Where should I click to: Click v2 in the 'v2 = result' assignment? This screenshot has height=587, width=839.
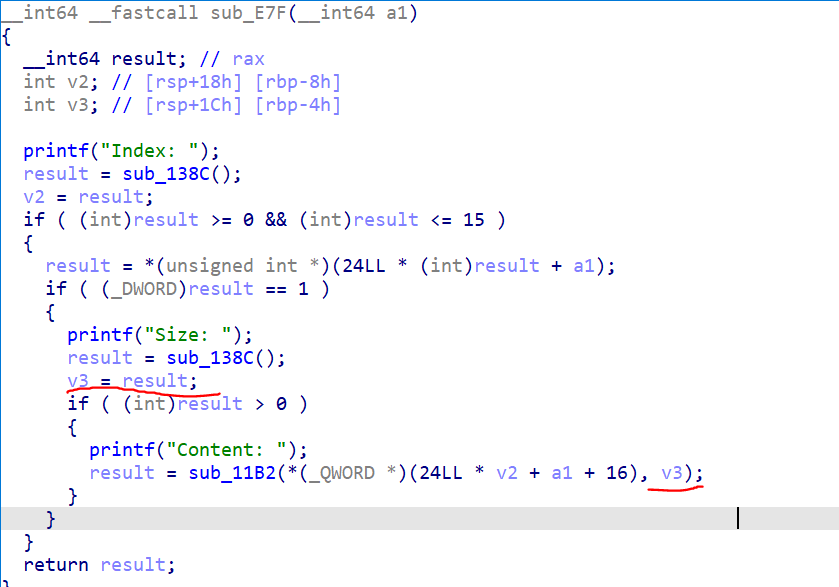tap(34, 197)
